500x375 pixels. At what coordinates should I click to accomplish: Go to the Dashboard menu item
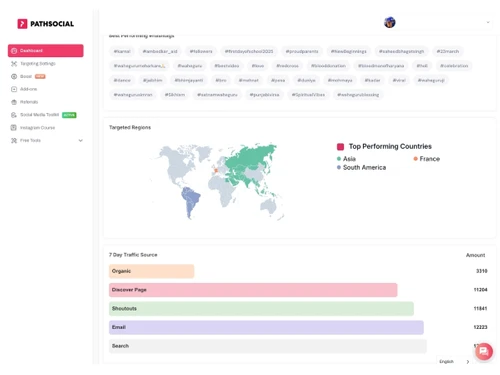[46, 51]
